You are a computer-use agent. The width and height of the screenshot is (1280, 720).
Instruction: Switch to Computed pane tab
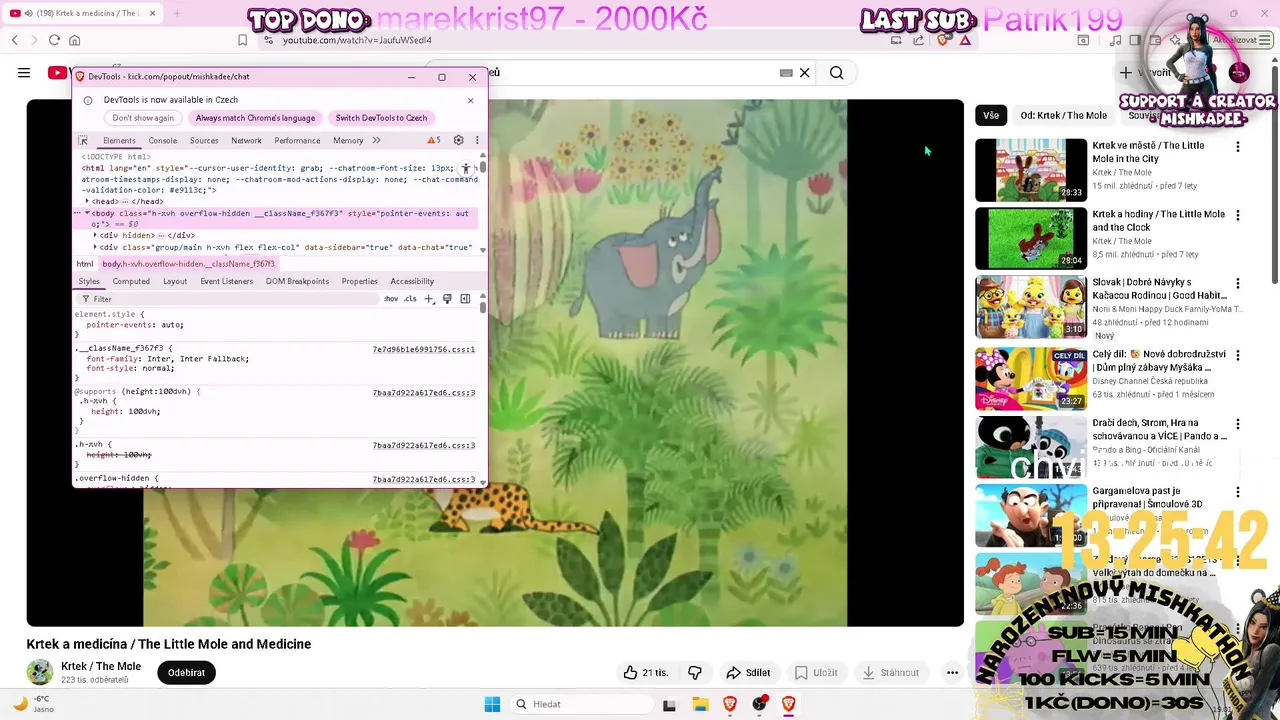131,281
